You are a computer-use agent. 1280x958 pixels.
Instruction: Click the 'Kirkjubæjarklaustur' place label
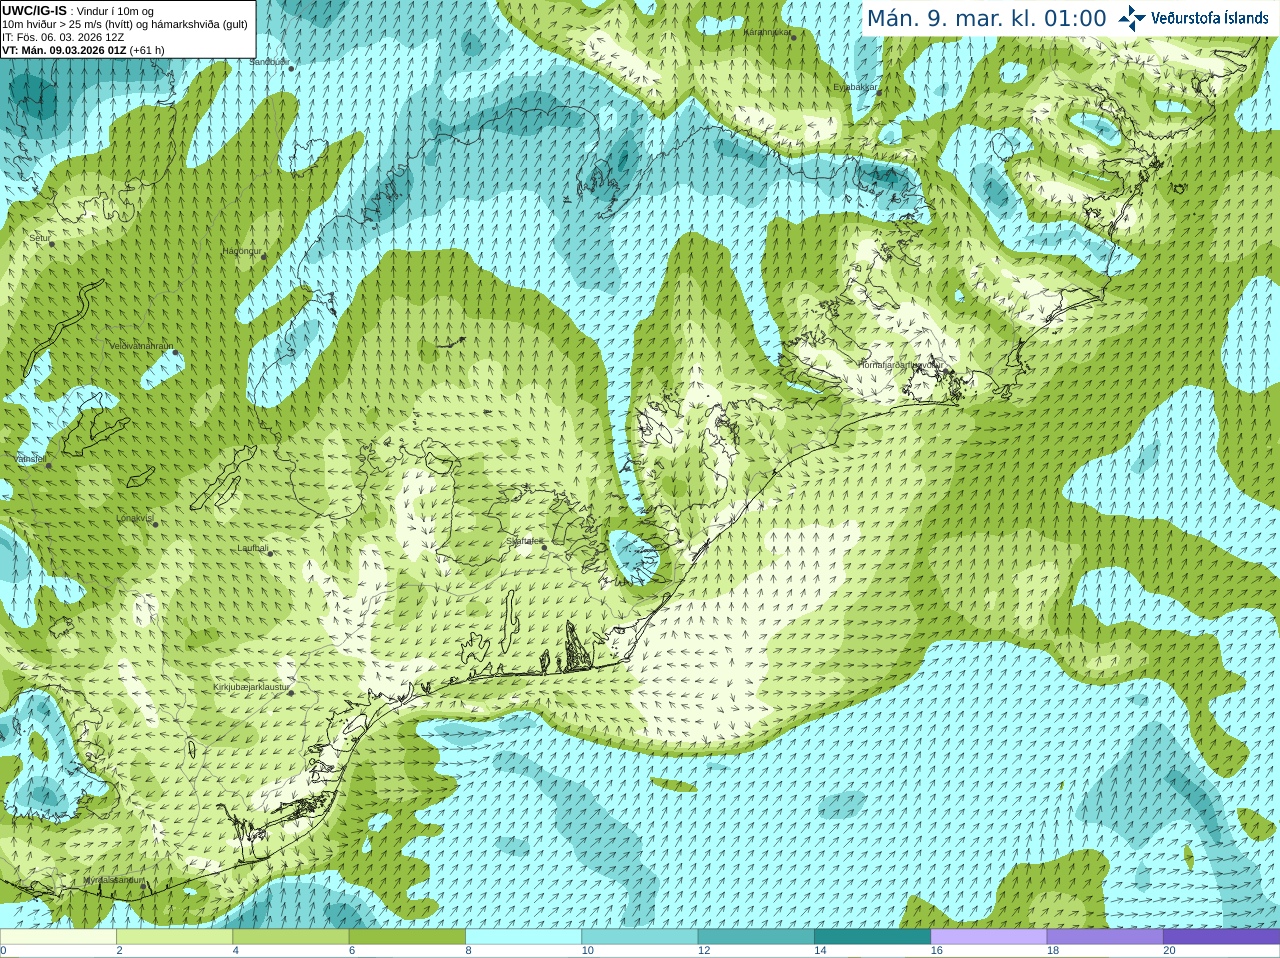pyautogui.click(x=251, y=688)
